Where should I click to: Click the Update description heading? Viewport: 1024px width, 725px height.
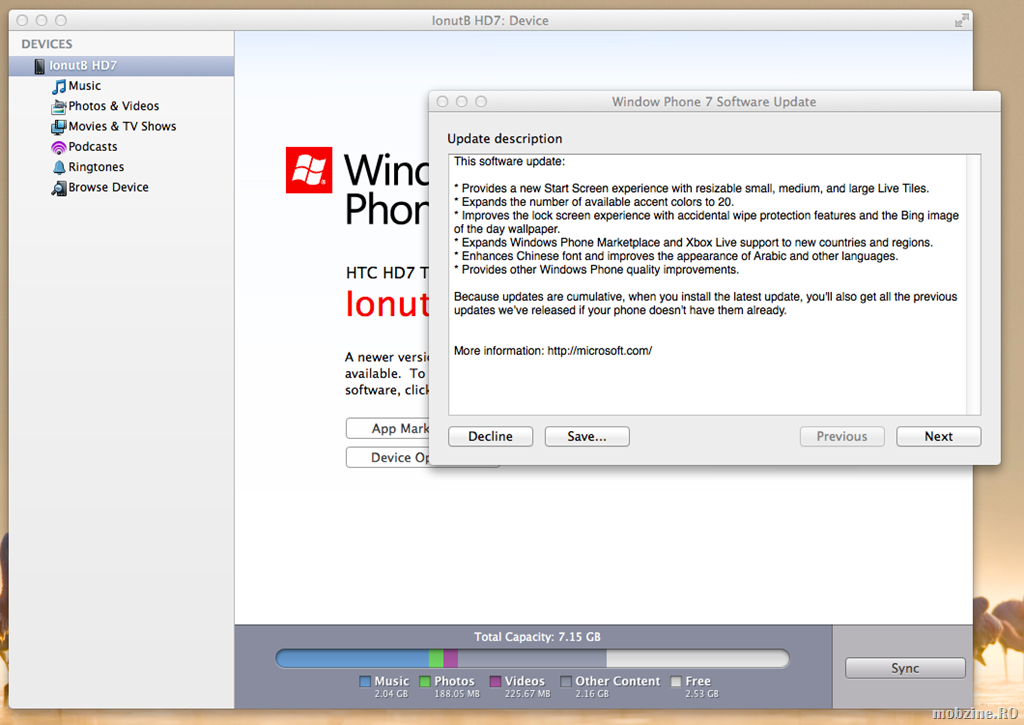(x=505, y=138)
